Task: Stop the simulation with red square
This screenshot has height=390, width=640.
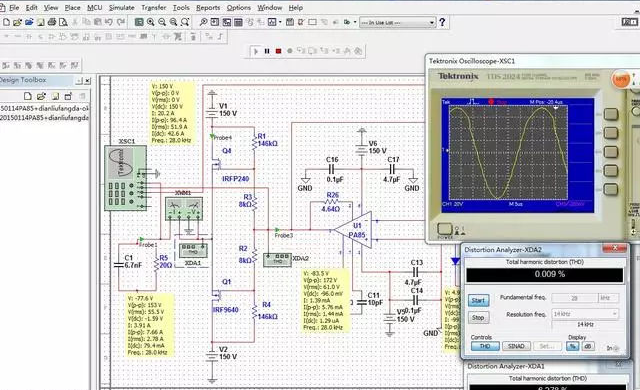Action: [x=278, y=51]
